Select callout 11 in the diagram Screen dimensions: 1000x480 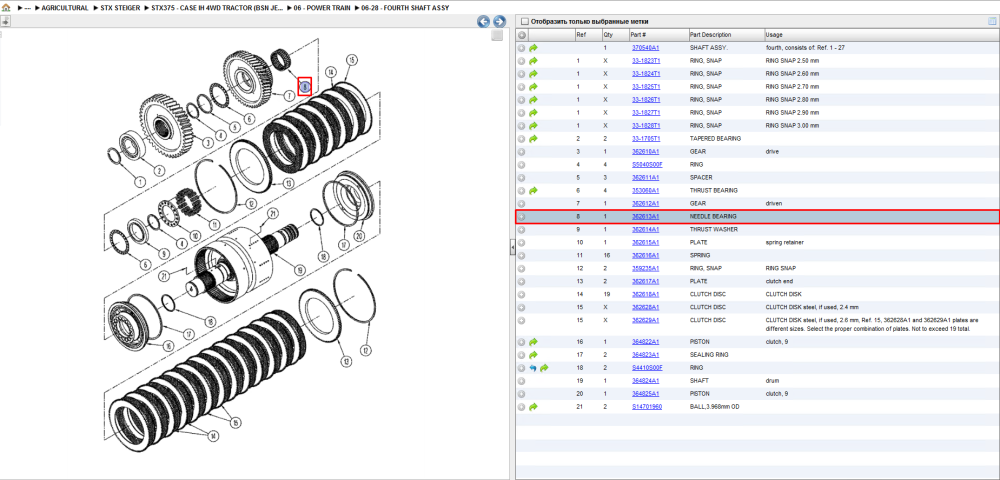(214, 225)
